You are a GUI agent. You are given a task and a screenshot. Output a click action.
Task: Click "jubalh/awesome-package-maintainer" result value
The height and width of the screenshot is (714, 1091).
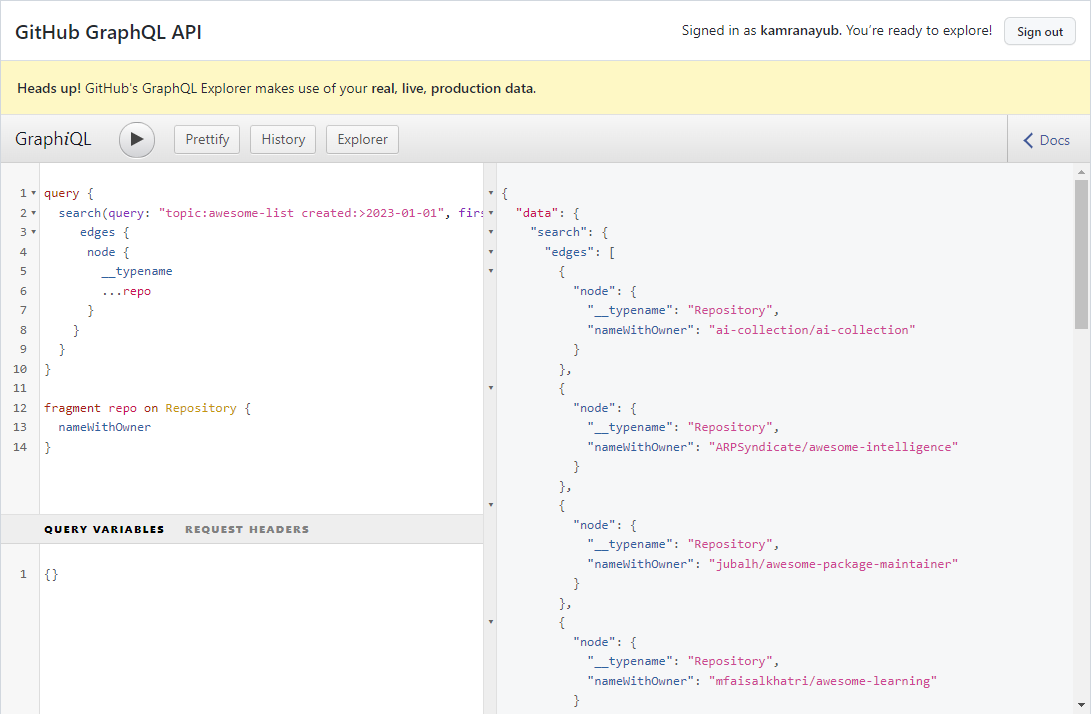tap(834, 564)
